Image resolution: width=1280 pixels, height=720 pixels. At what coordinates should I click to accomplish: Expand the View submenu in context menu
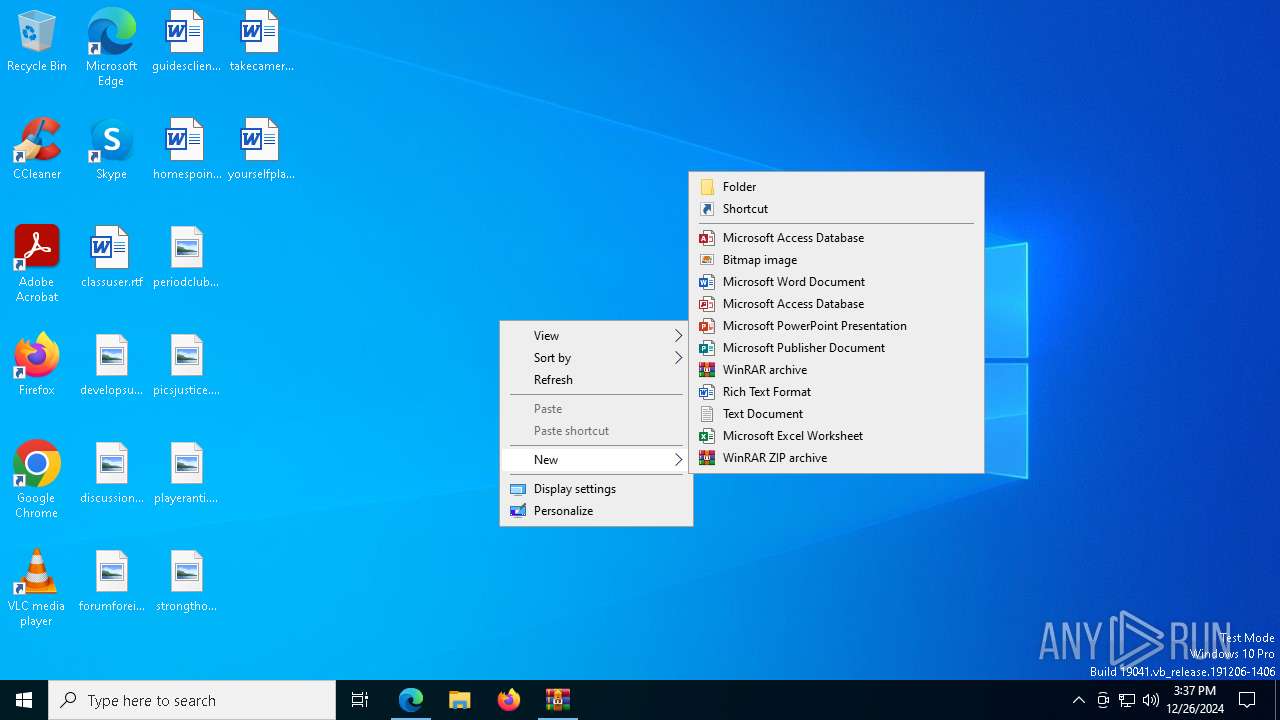pyautogui.click(x=596, y=336)
